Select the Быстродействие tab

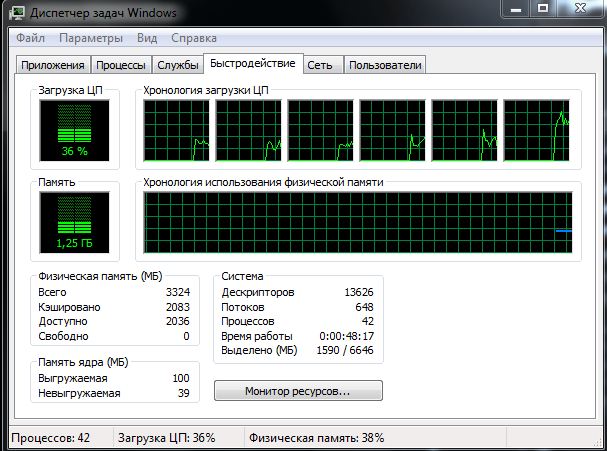click(x=253, y=63)
